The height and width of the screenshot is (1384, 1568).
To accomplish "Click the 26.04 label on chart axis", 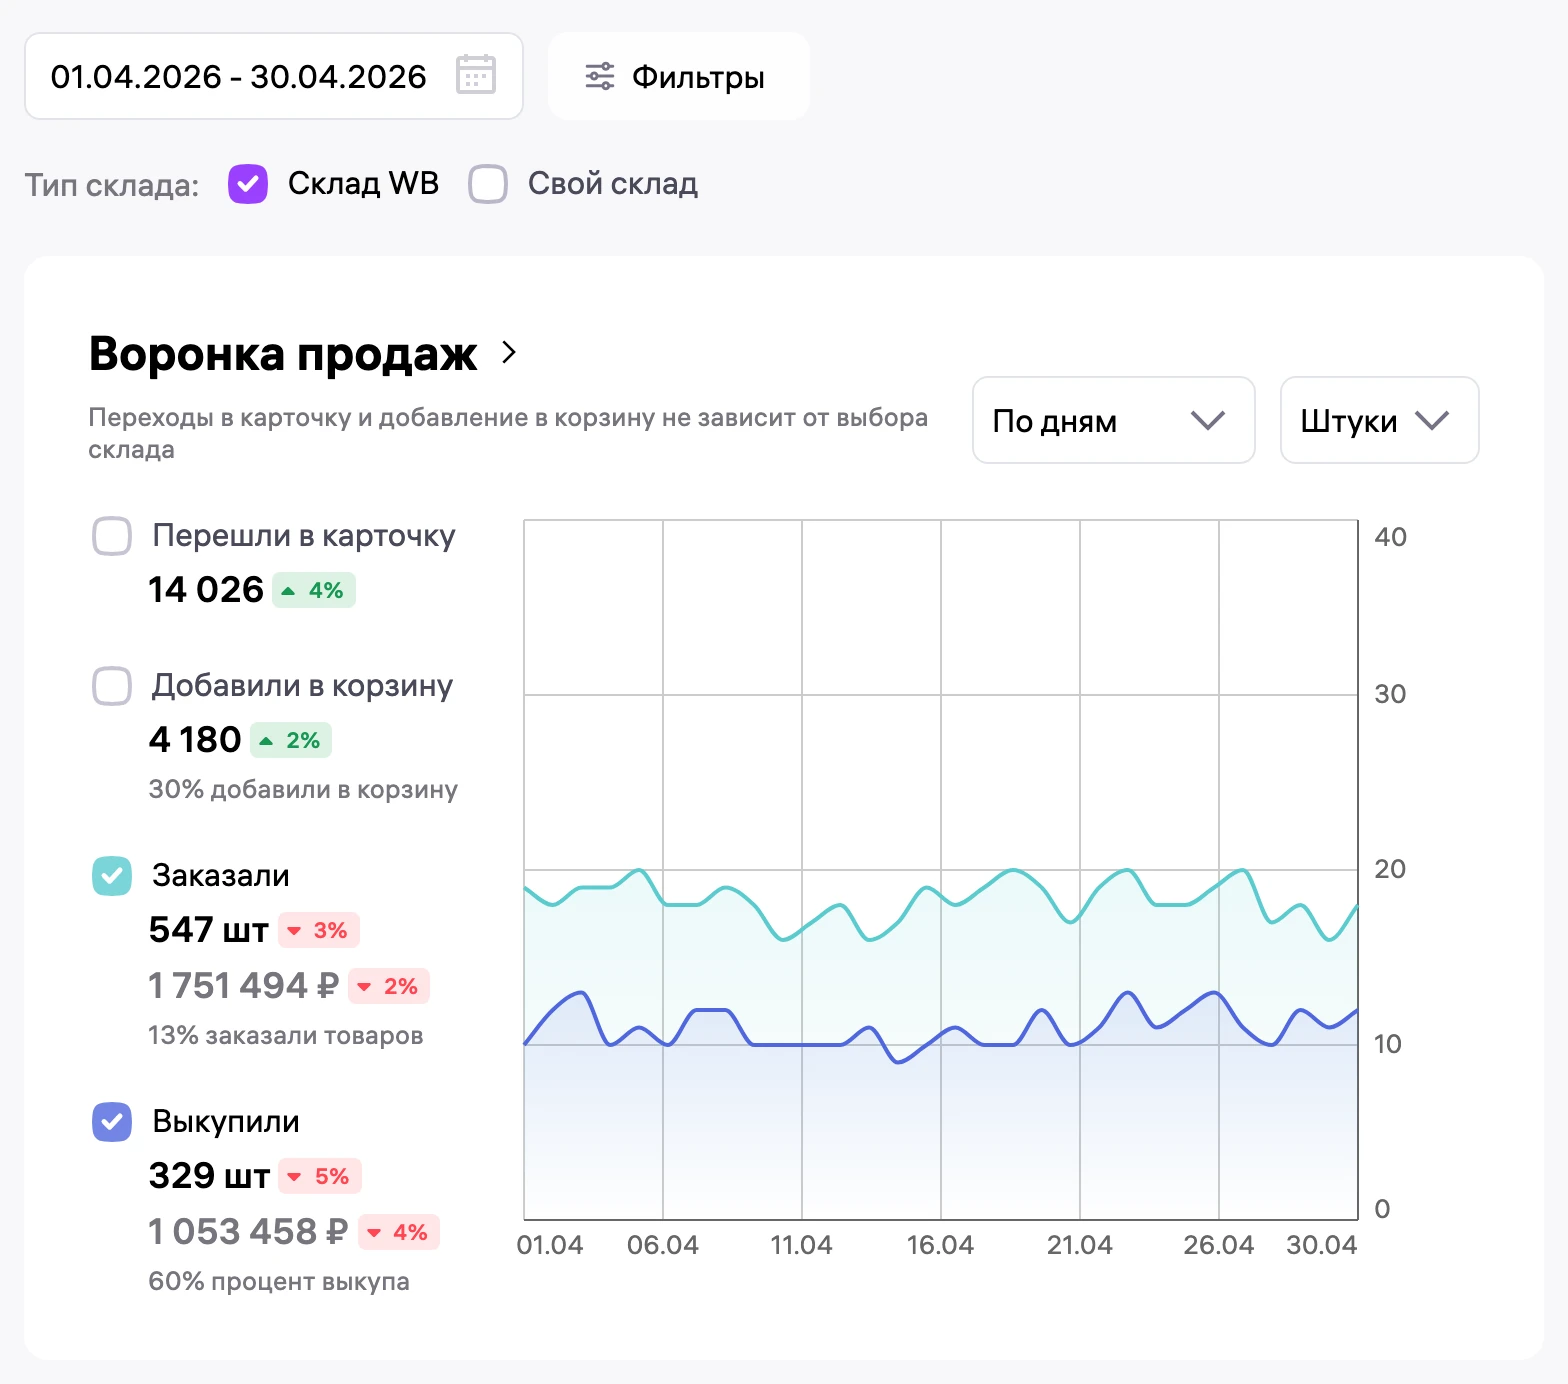I will point(1218,1245).
